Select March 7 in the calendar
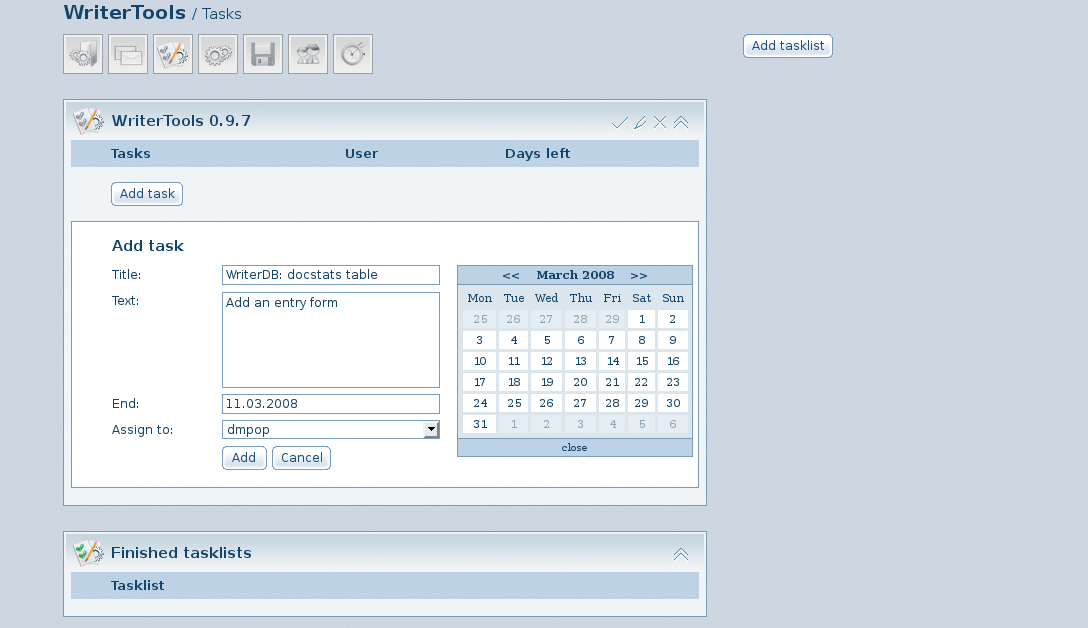 611,340
